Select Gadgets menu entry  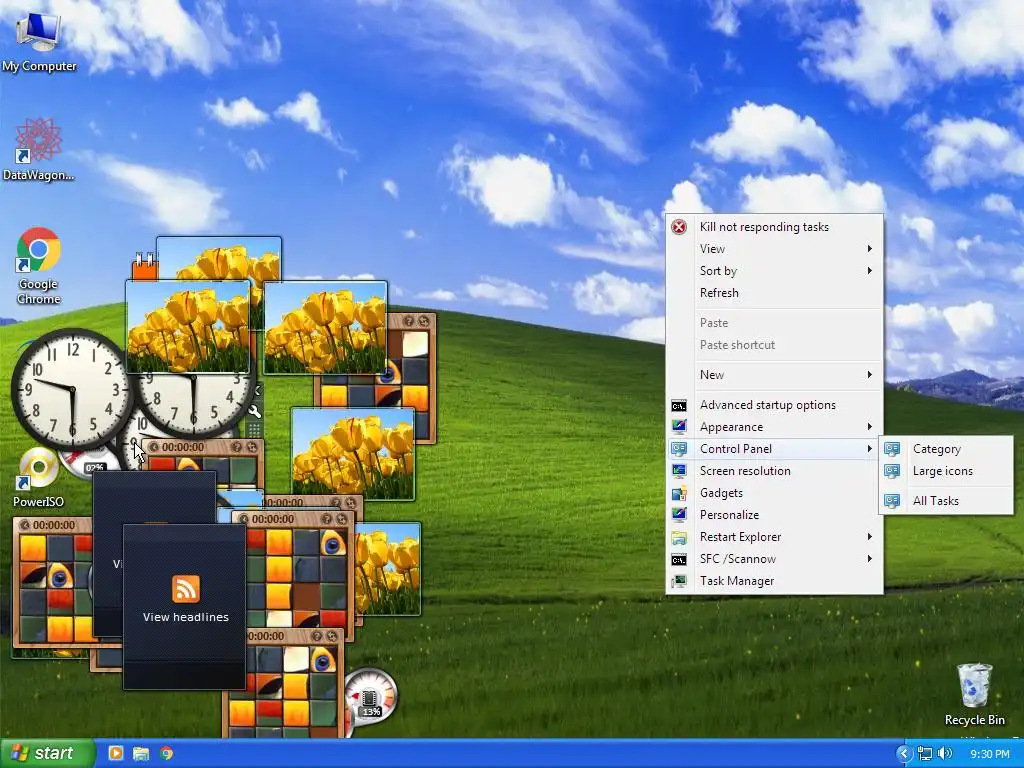(x=775, y=493)
